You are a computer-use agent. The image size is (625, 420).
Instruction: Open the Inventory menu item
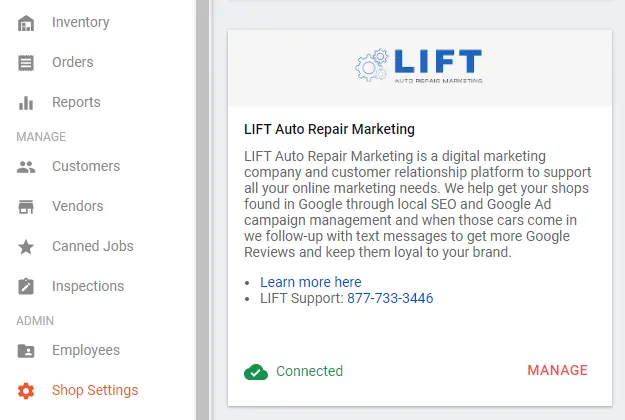point(81,22)
